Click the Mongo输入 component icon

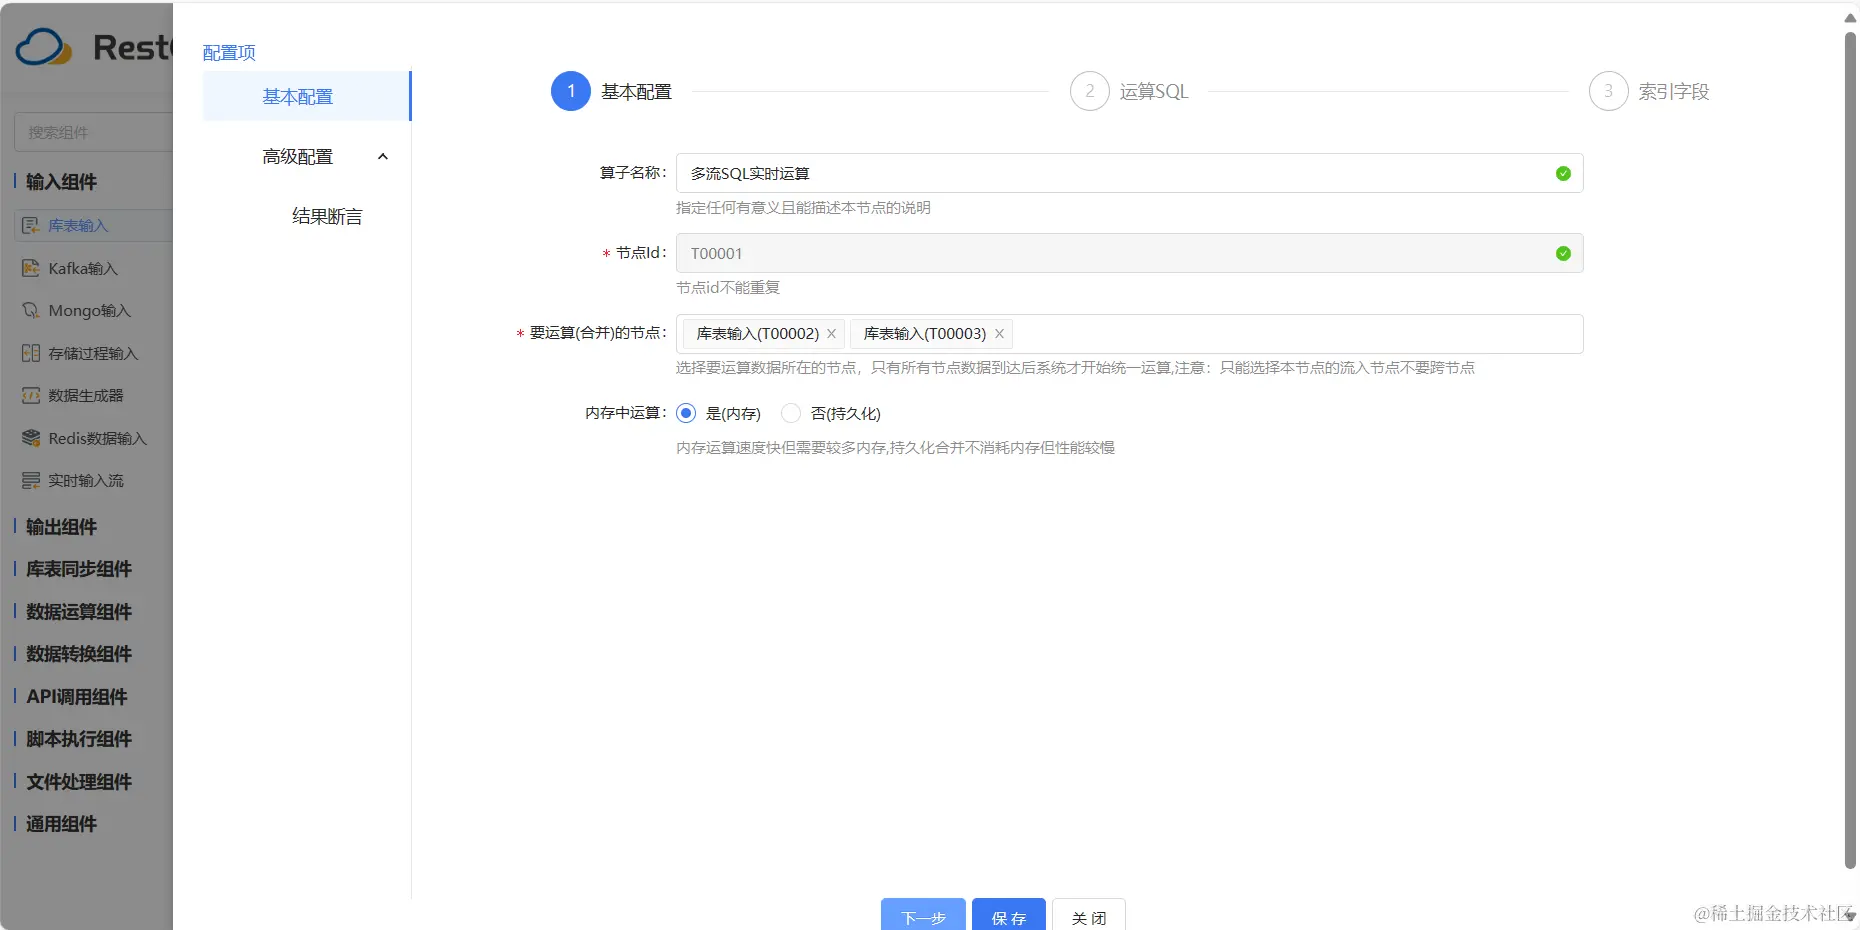(31, 311)
